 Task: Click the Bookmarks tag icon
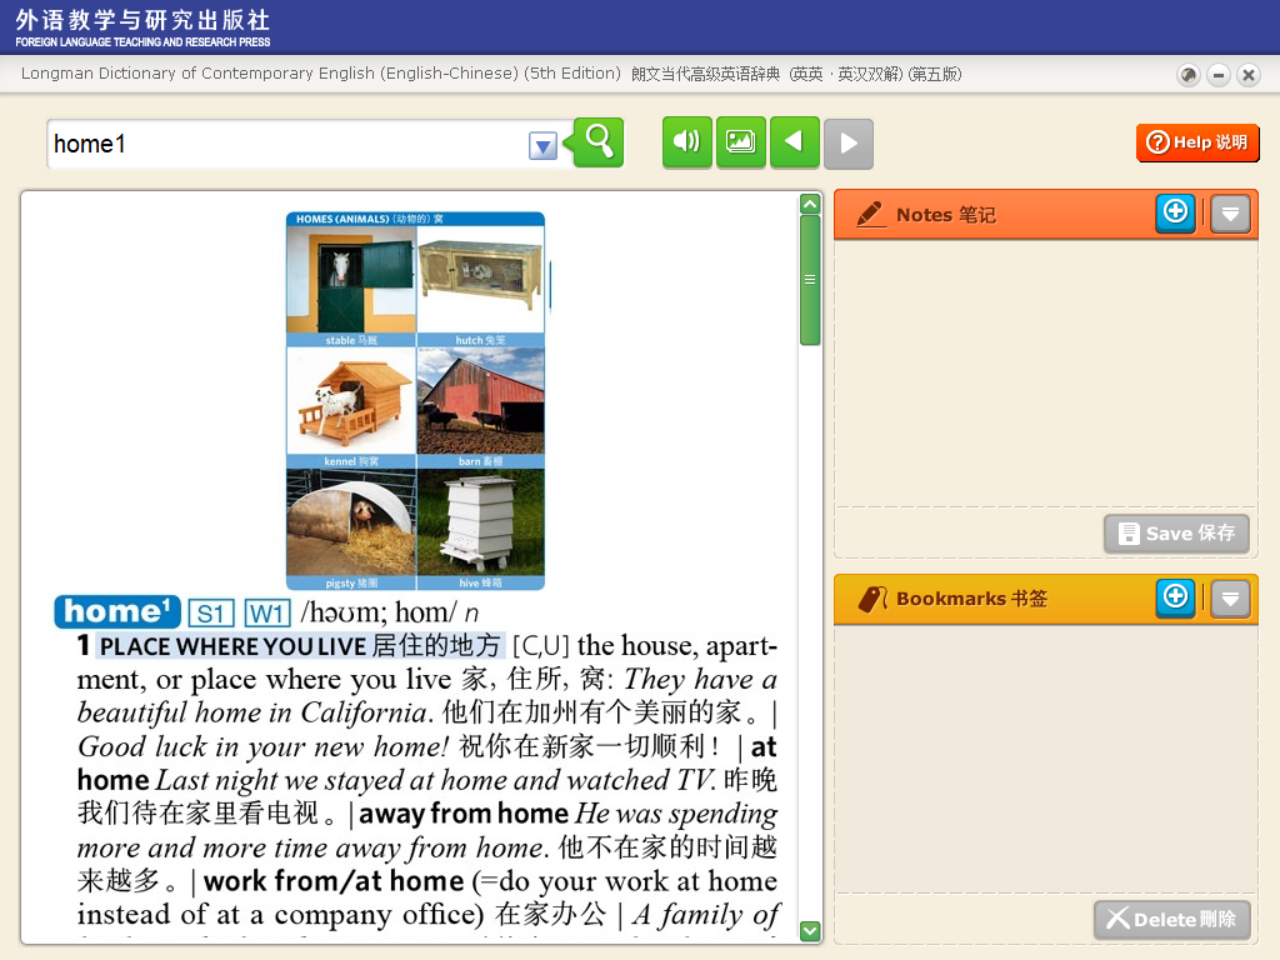(872, 598)
